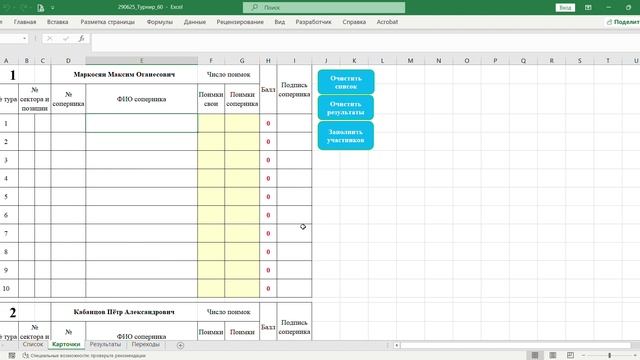Click the Очистить список button
This screenshot has width=640, height=360.
tap(346, 82)
